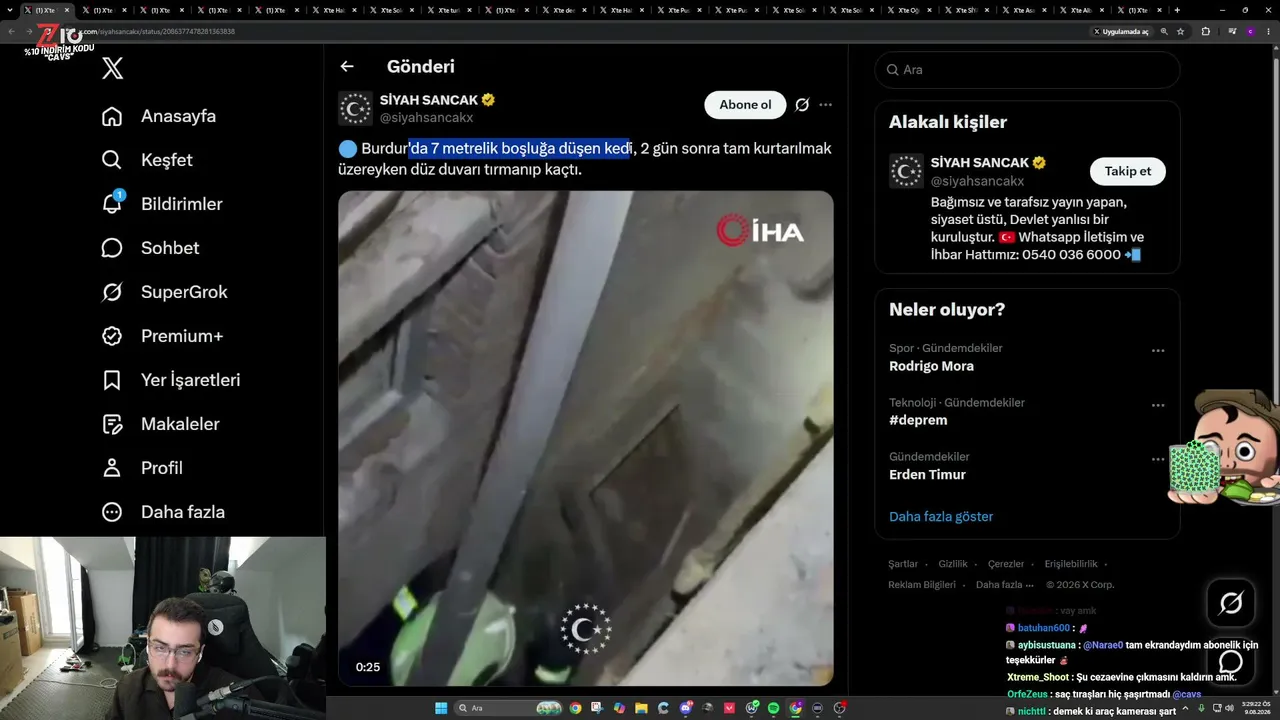Viewport: 1280px width, 720px height.
Task: Open SİYAH SANCAK avatar in Alakalı kişiler
Action: tap(906, 171)
